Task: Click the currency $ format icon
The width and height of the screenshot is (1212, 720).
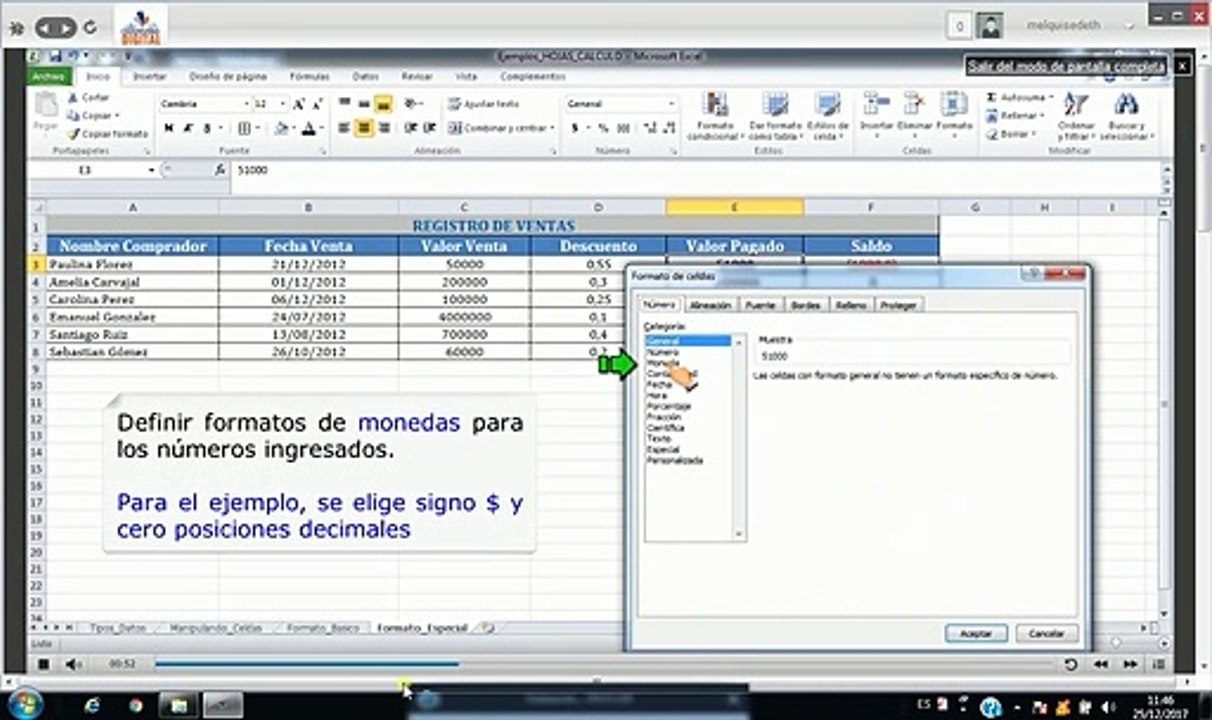Action: [x=575, y=128]
